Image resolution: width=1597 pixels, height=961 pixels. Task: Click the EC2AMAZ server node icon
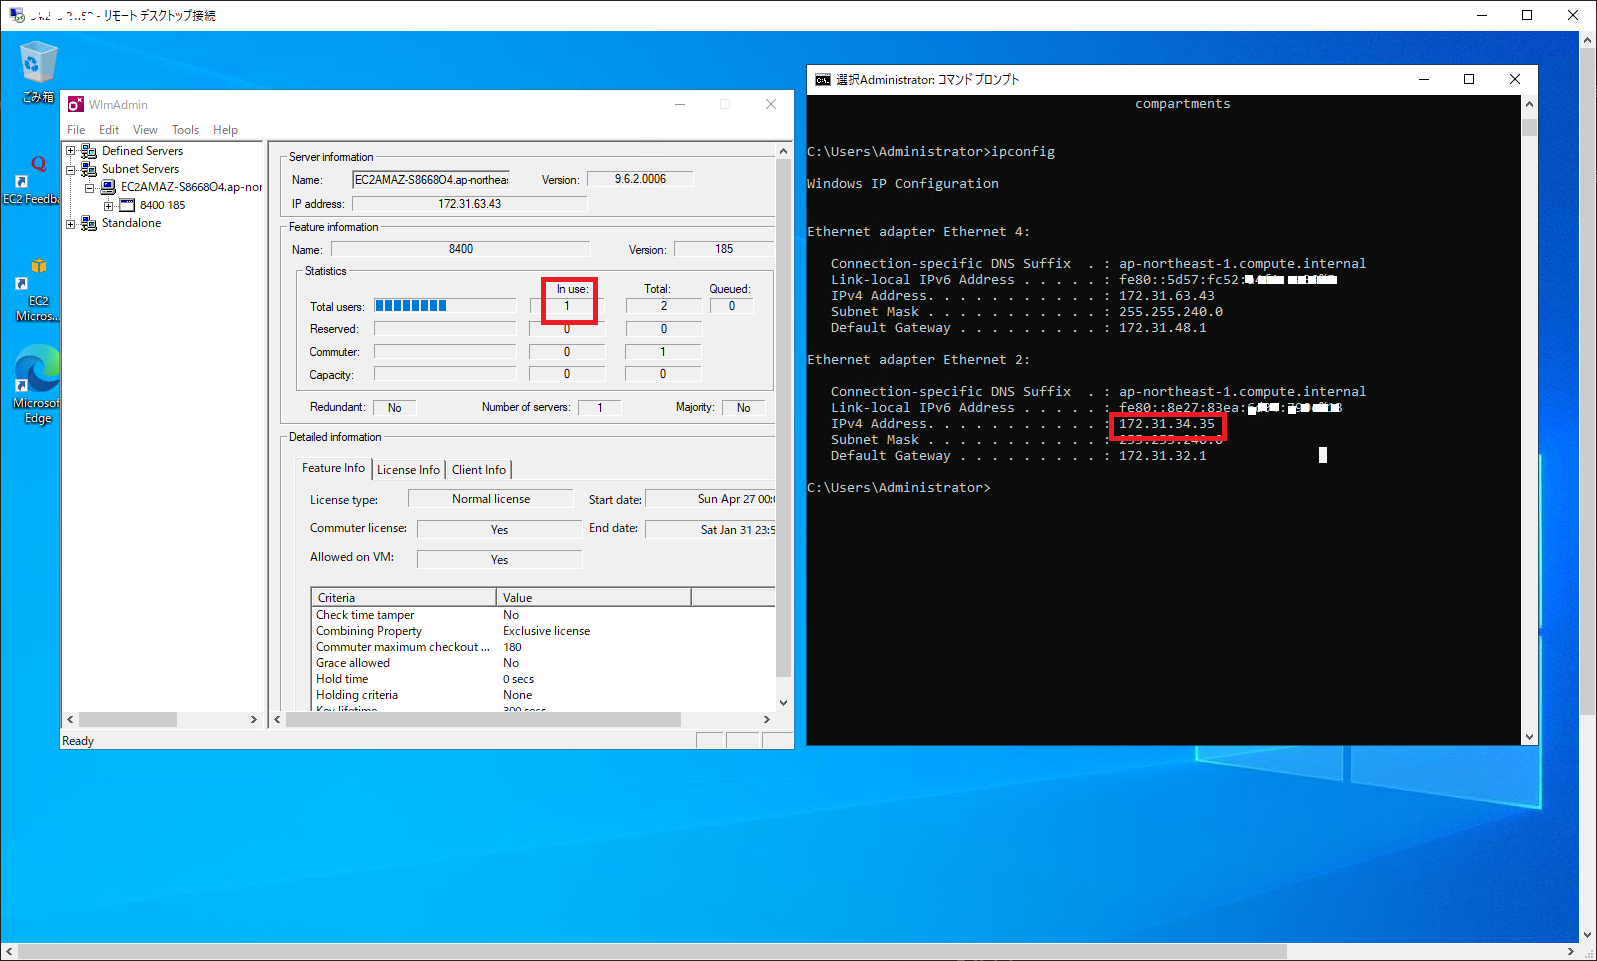pyautogui.click(x=108, y=187)
